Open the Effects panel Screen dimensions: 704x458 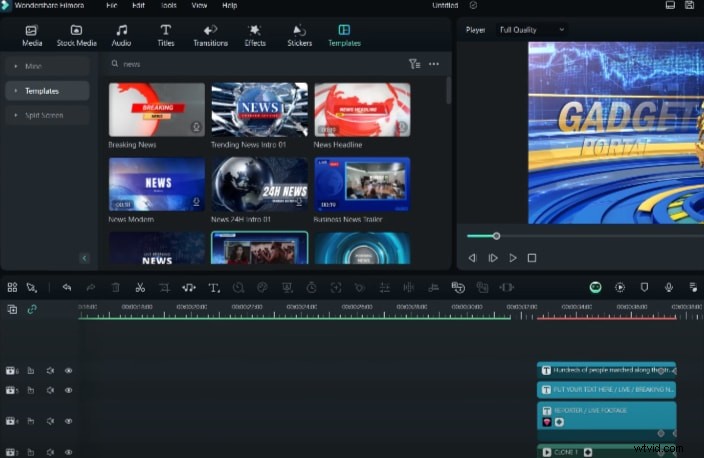tap(255, 35)
